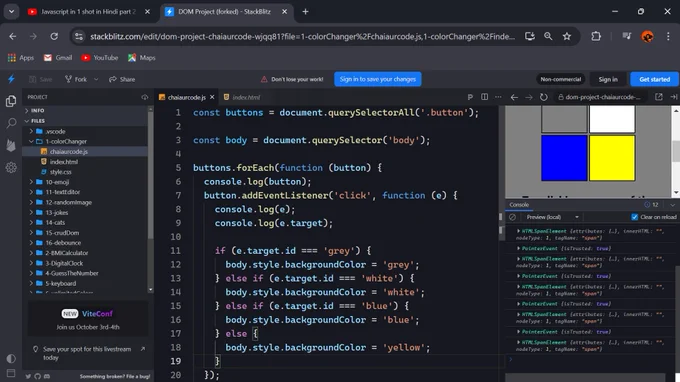Click the Sign in button
The image size is (680, 382).
608,79
